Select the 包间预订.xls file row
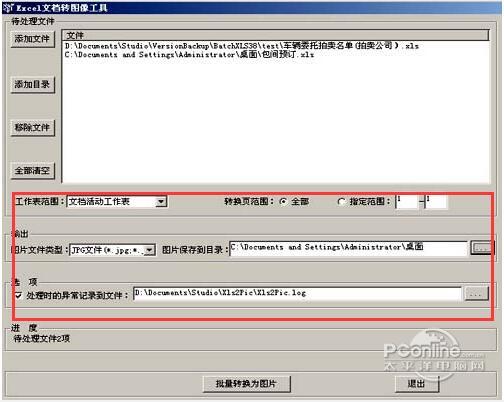 [x=189, y=54]
